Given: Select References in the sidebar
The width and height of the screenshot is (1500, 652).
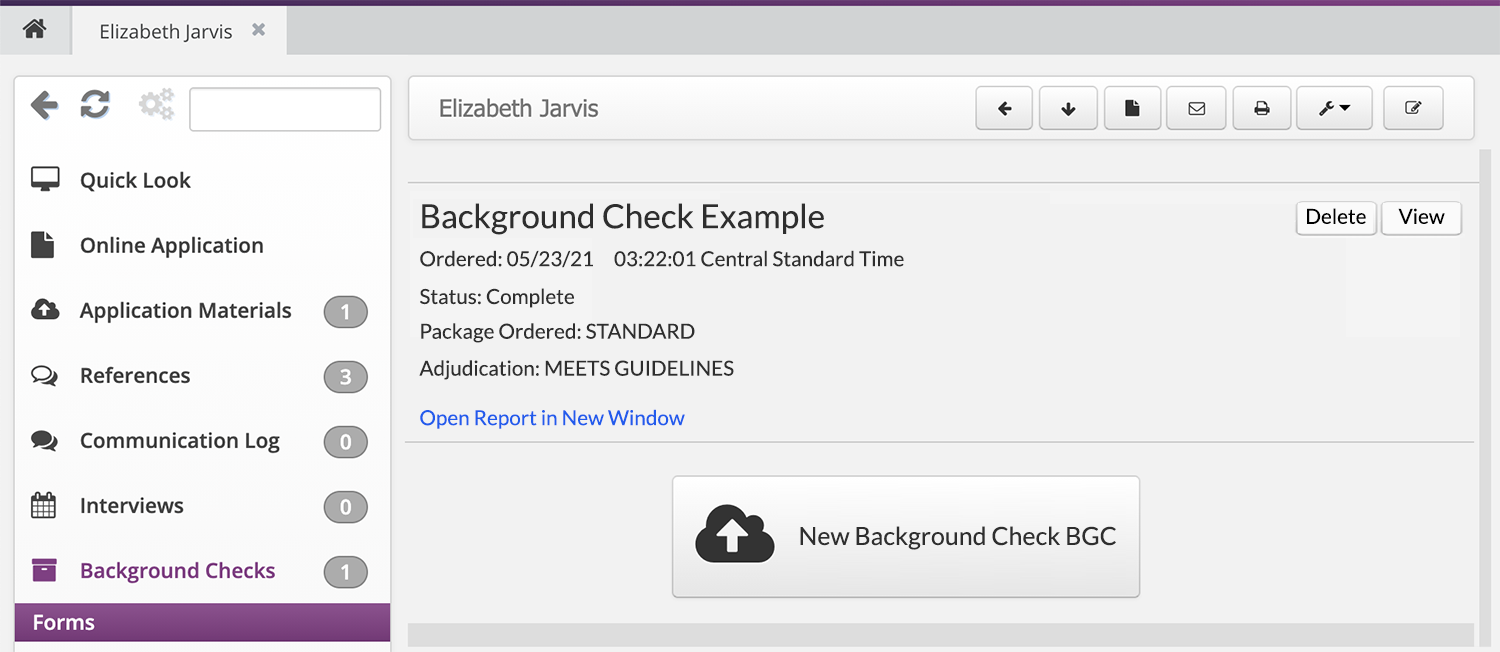Looking at the screenshot, I should click(135, 376).
